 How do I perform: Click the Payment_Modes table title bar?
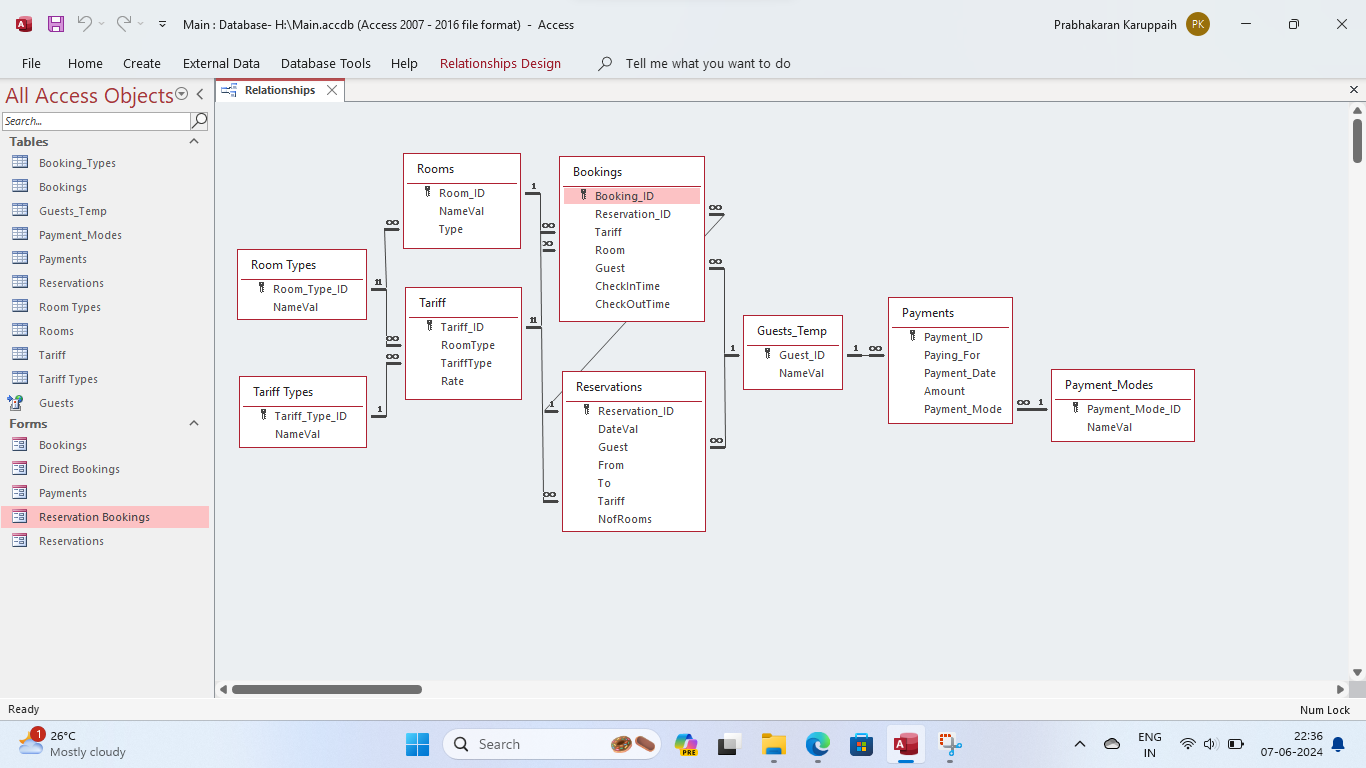point(1123,385)
